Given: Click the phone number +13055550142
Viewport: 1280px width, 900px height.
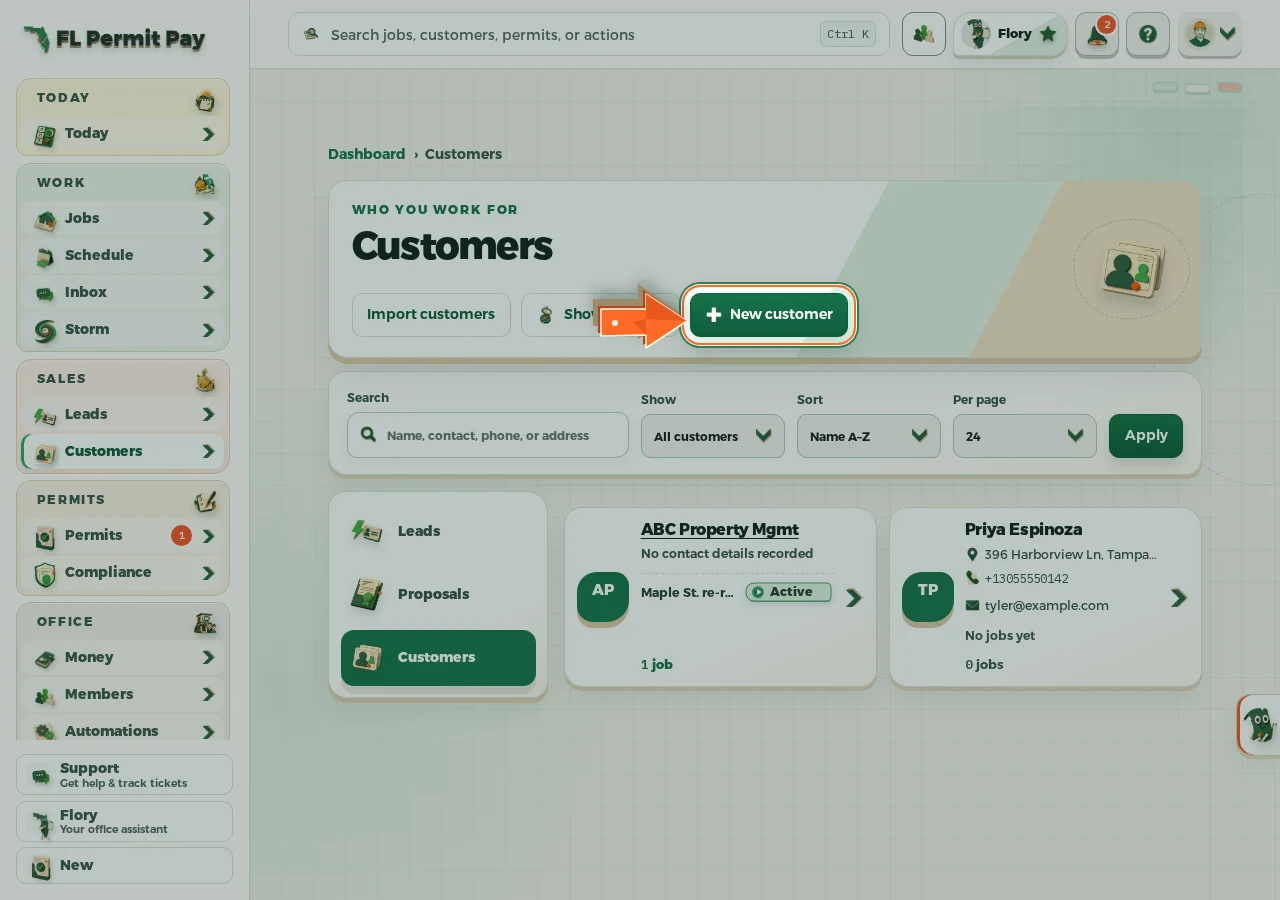Looking at the screenshot, I should (1026, 579).
